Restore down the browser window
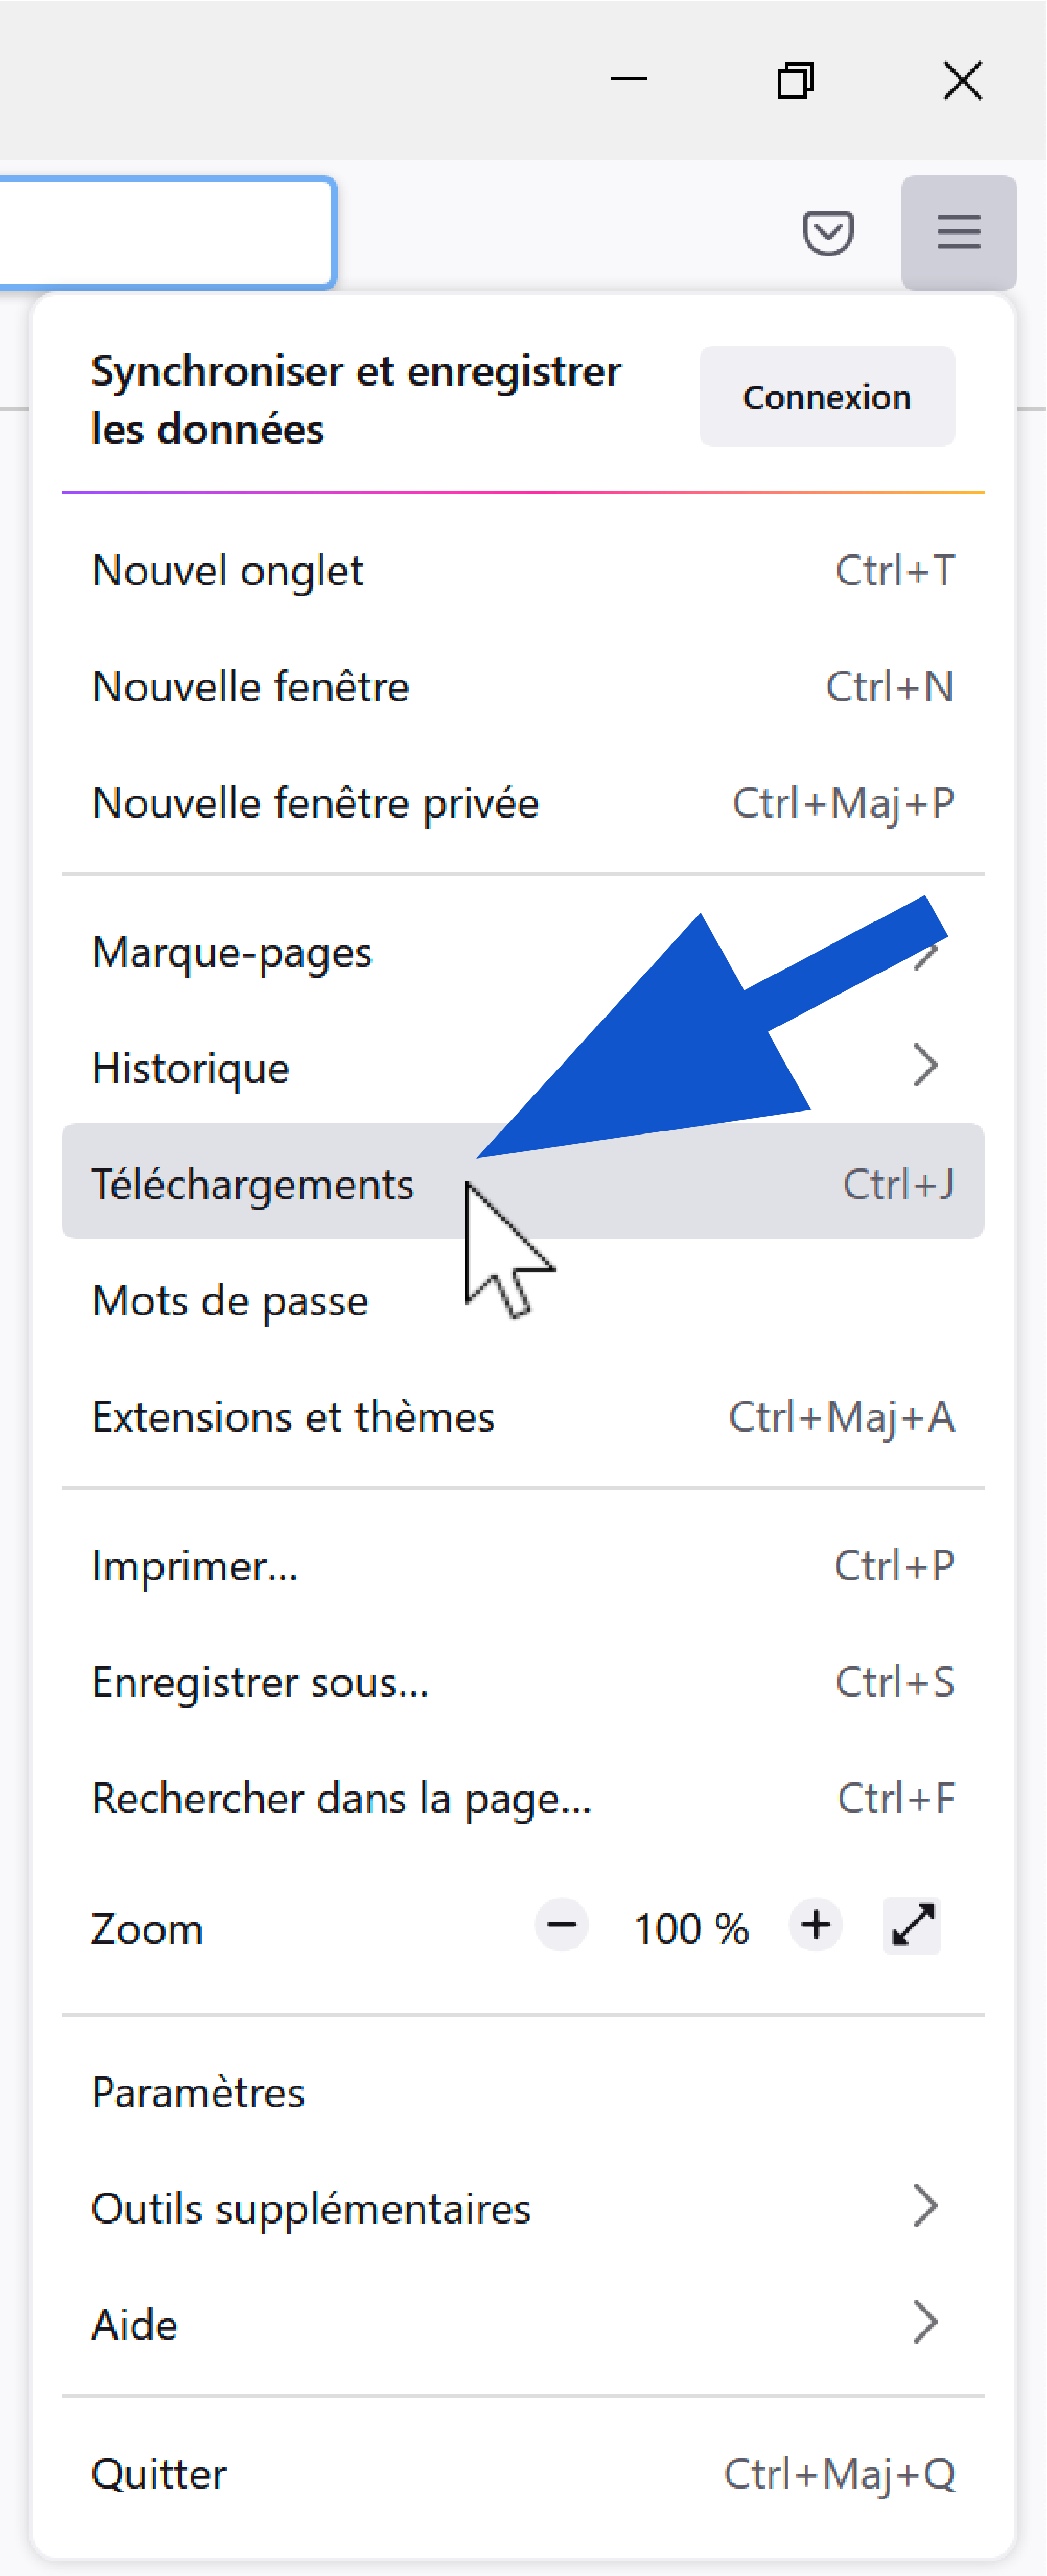The image size is (1047, 2576). (x=796, y=80)
